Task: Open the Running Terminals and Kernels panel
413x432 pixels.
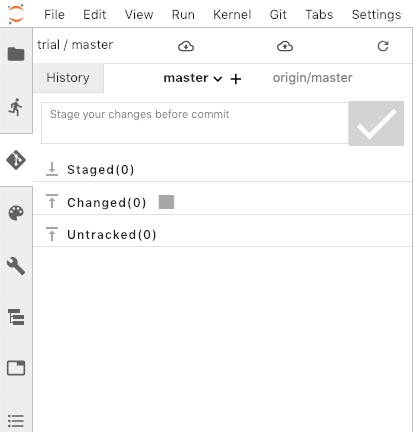Action: (x=16, y=107)
